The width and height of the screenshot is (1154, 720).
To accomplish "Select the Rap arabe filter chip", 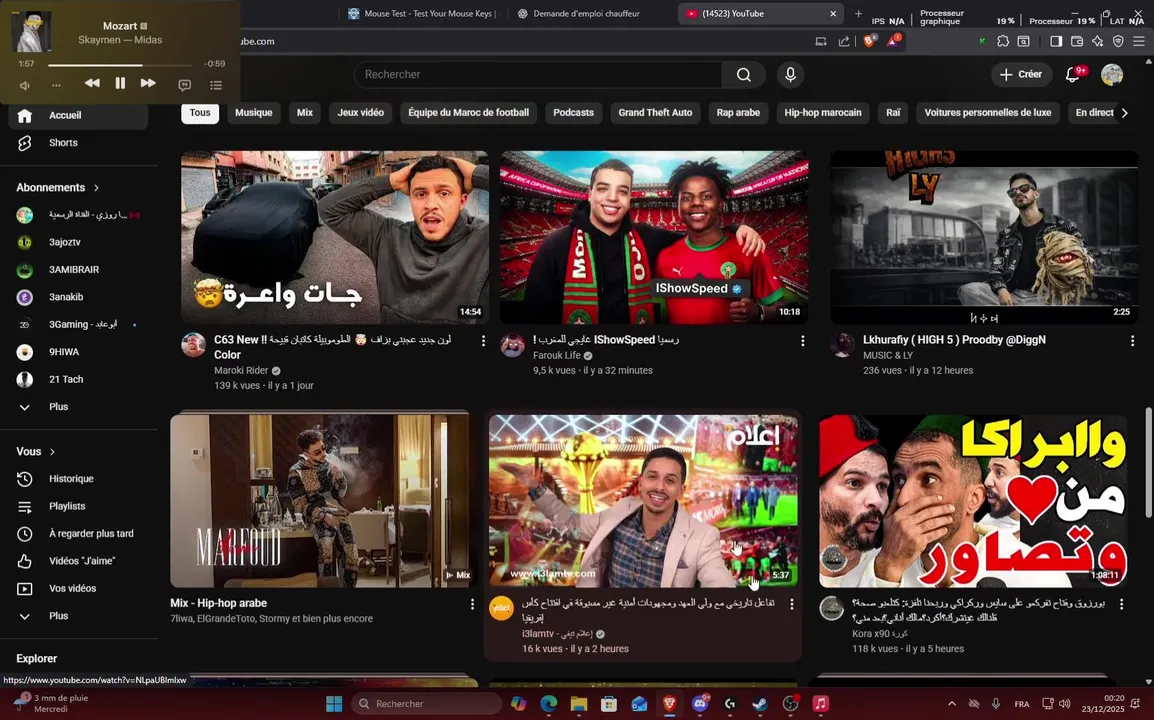I will coord(738,113).
